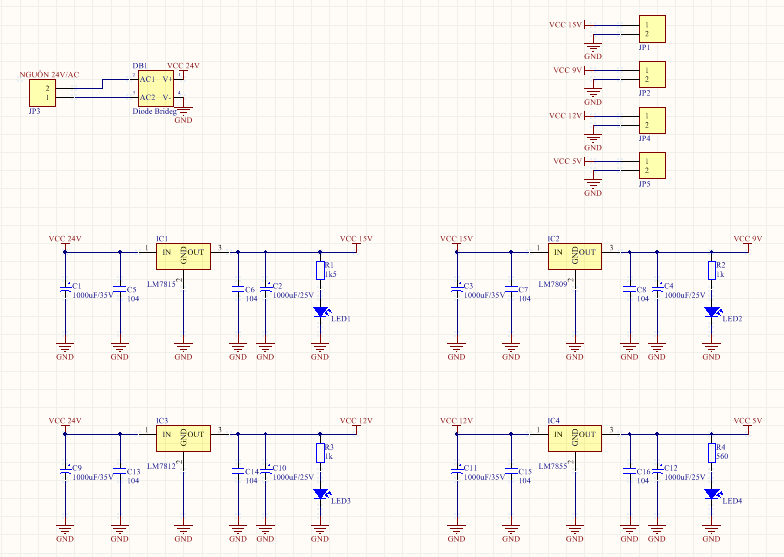Select capacitor C2 symbol

(x=266, y=288)
